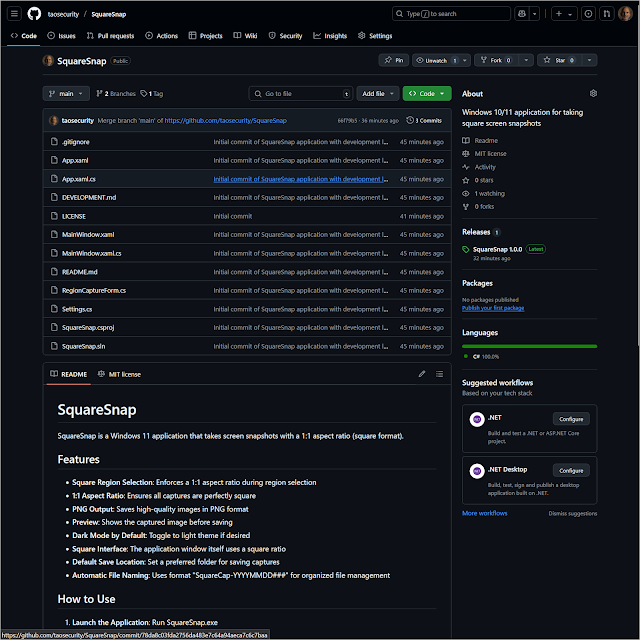
Task: Open the RegionCaptureForm.cs file
Action: tap(94, 291)
